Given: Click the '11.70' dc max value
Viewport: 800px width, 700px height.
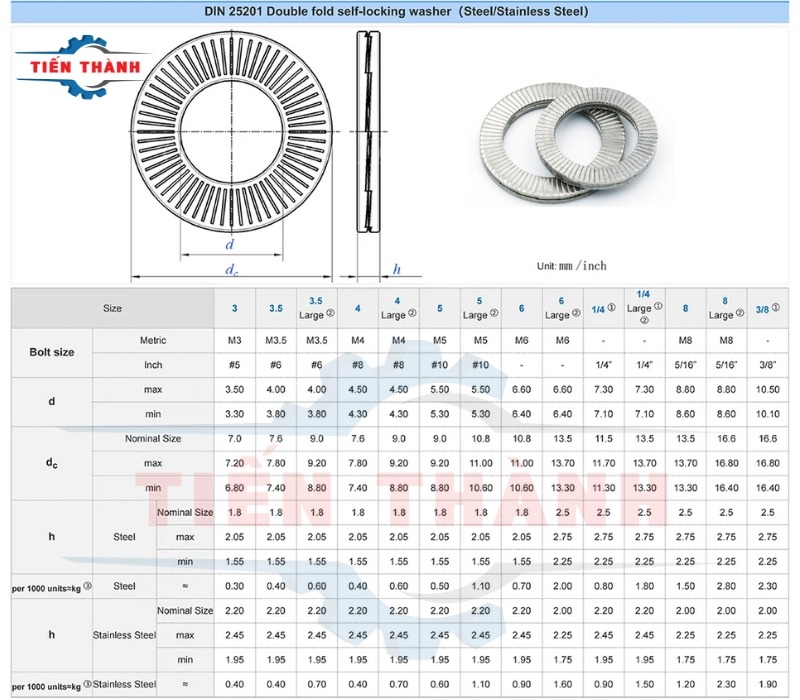Looking at the screenshot, I should 604,463.
